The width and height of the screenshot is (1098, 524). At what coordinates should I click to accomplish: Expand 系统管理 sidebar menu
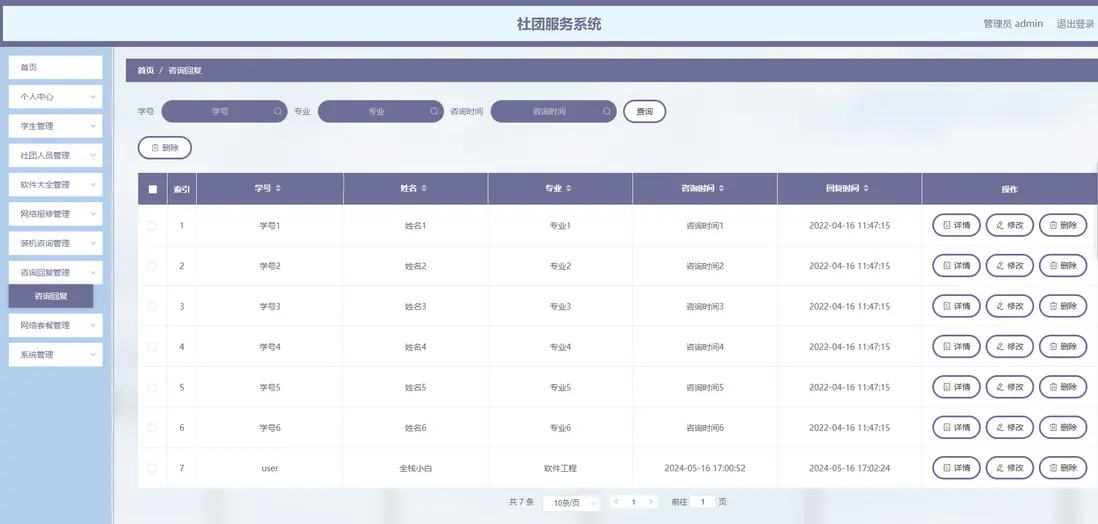[55, 354]
